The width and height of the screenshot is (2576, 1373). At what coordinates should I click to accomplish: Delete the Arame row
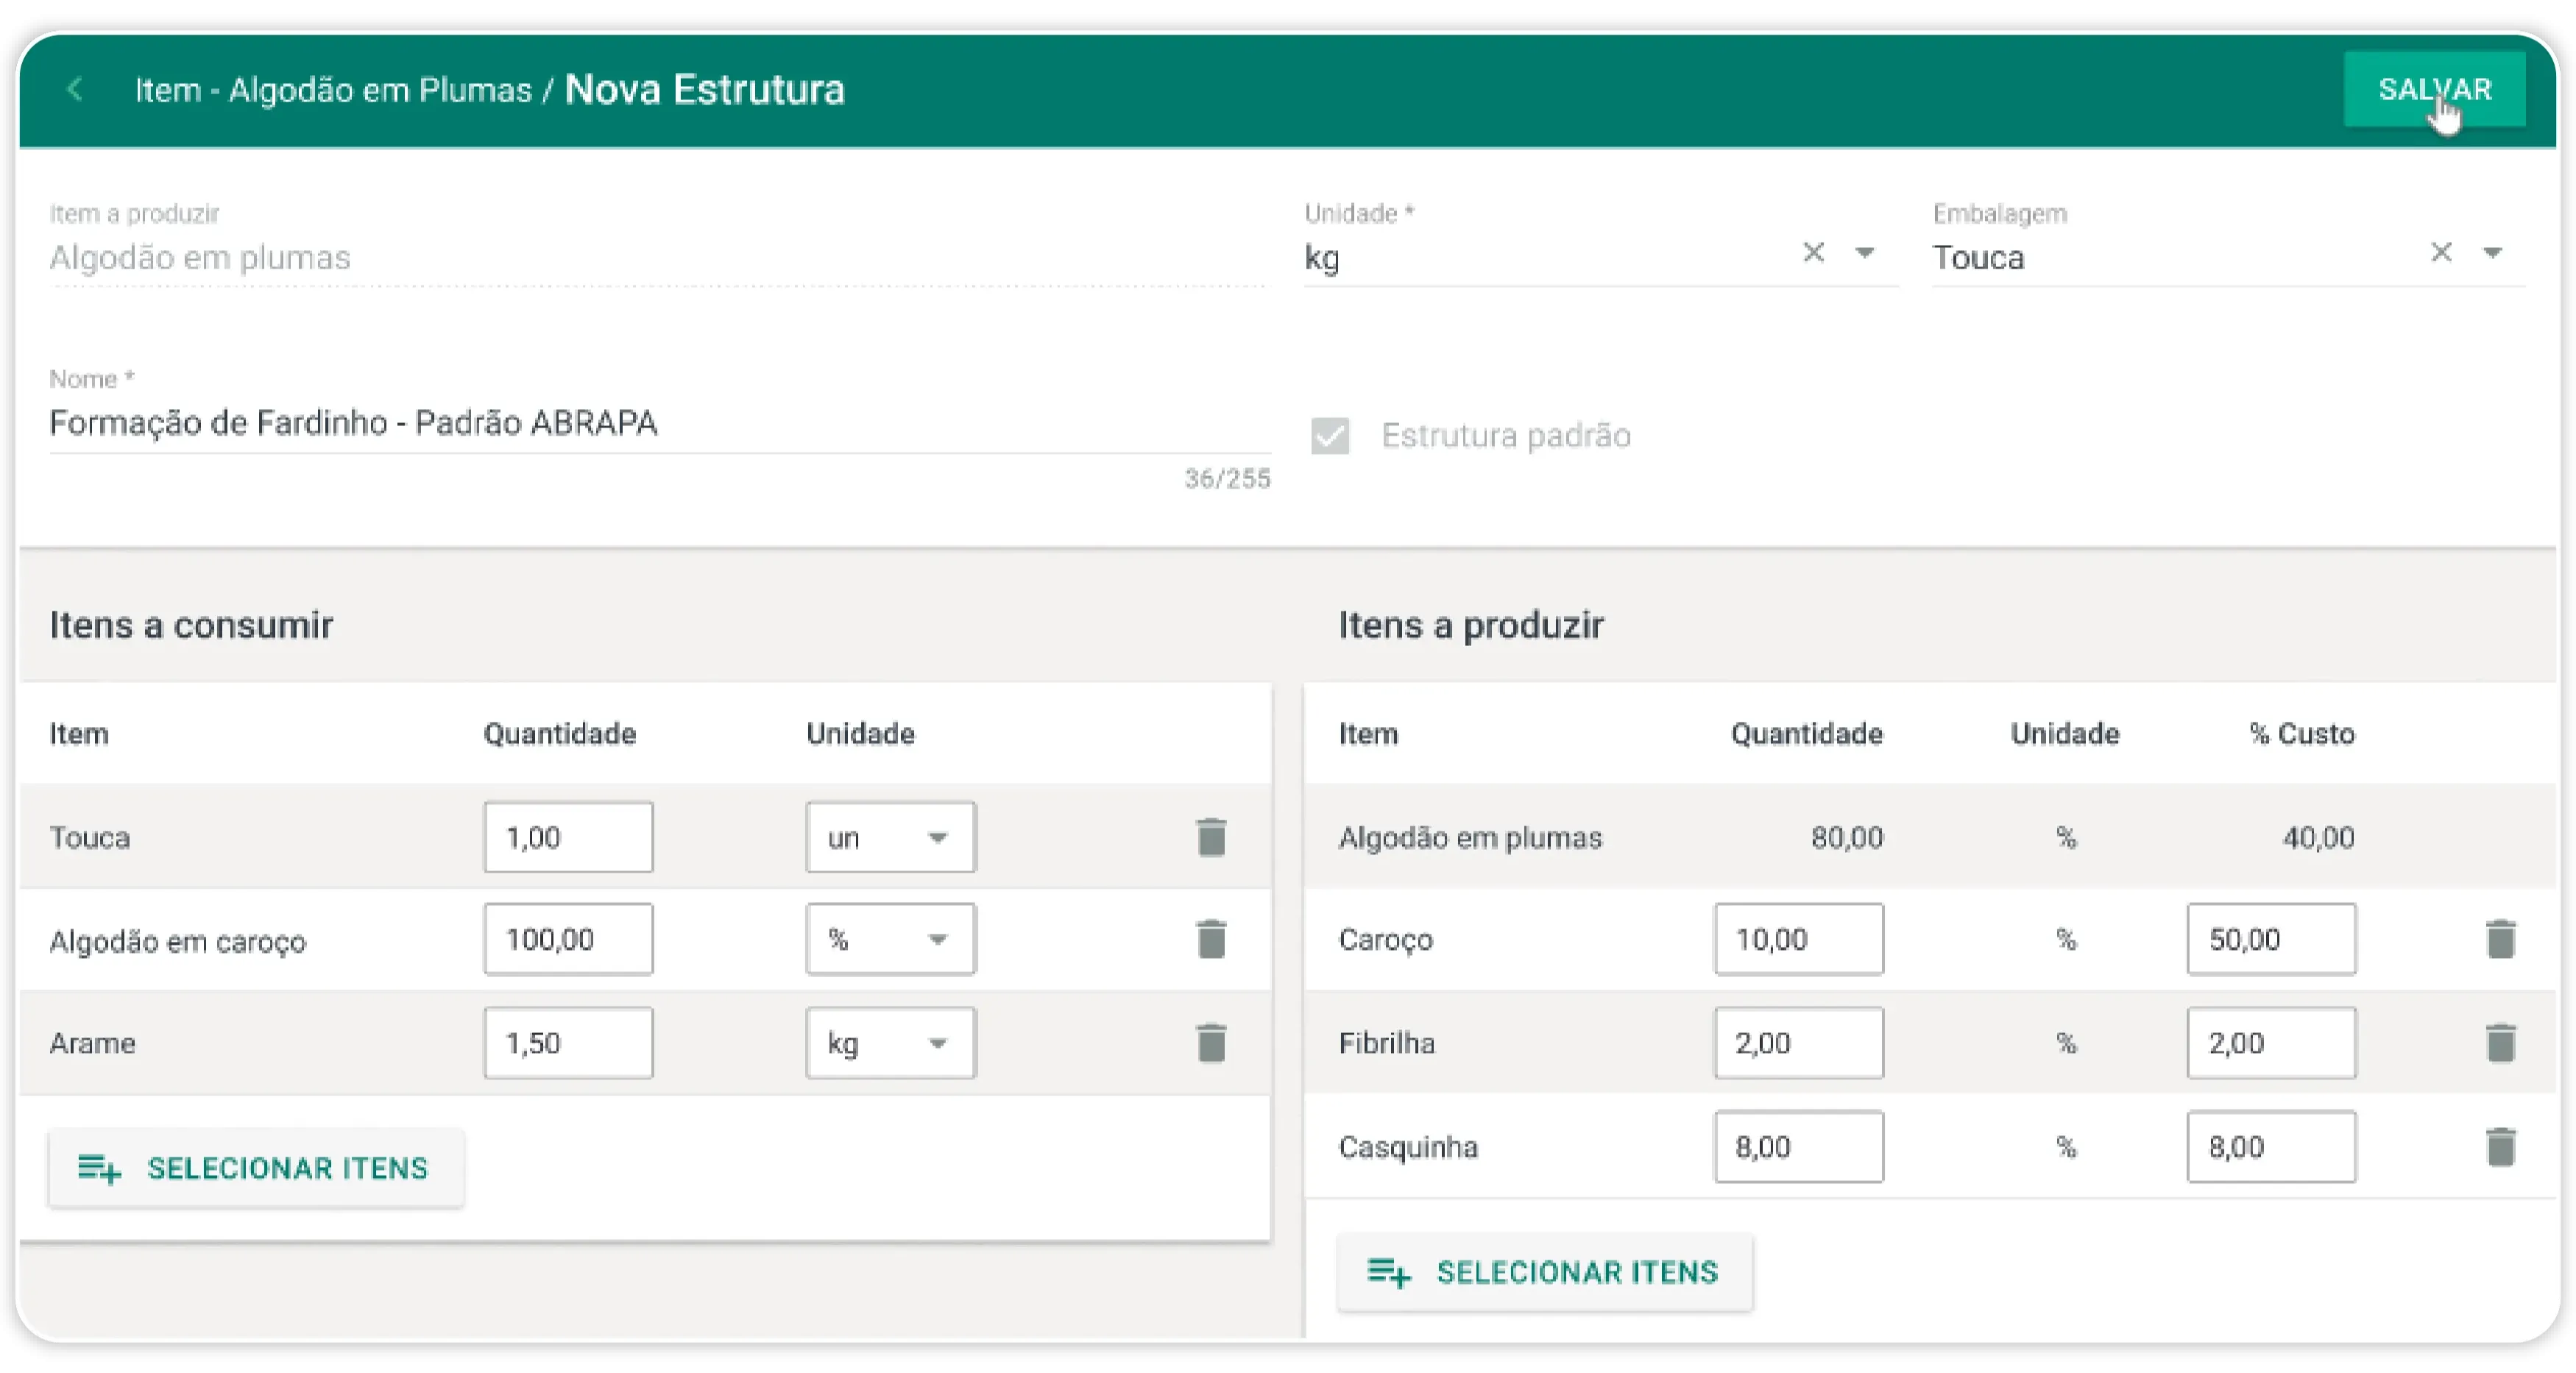1211,1043
